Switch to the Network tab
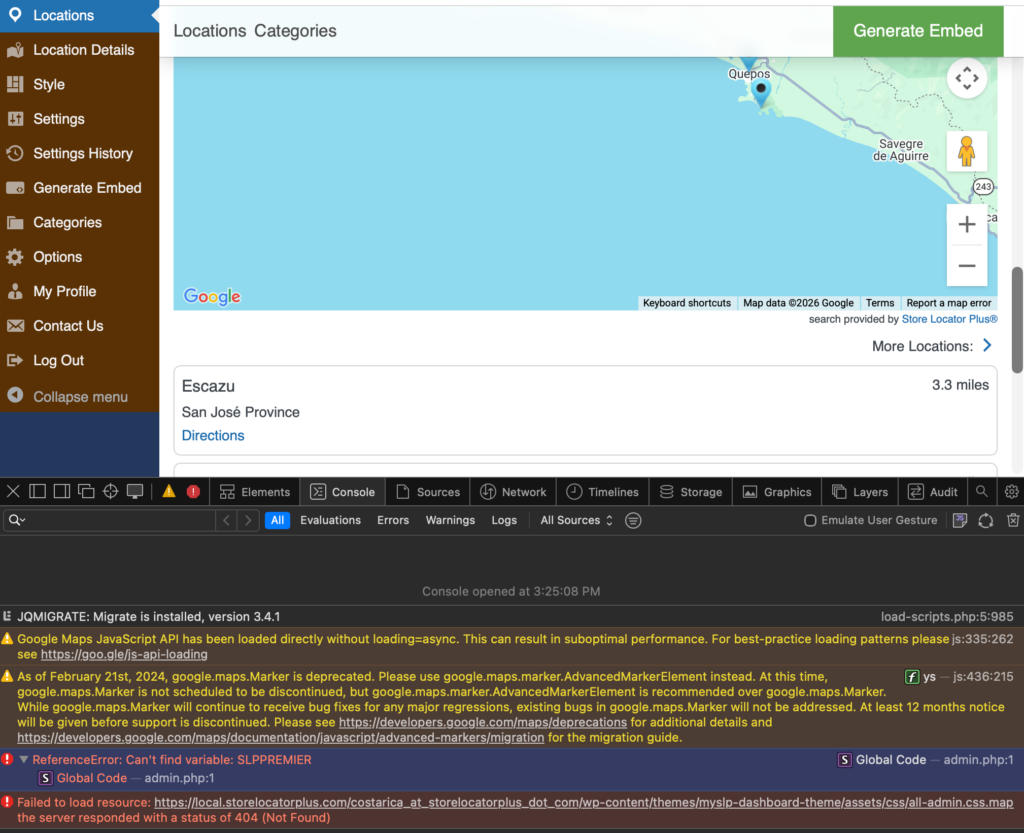This screenshot has height=833, width=1024. point(513,491)
